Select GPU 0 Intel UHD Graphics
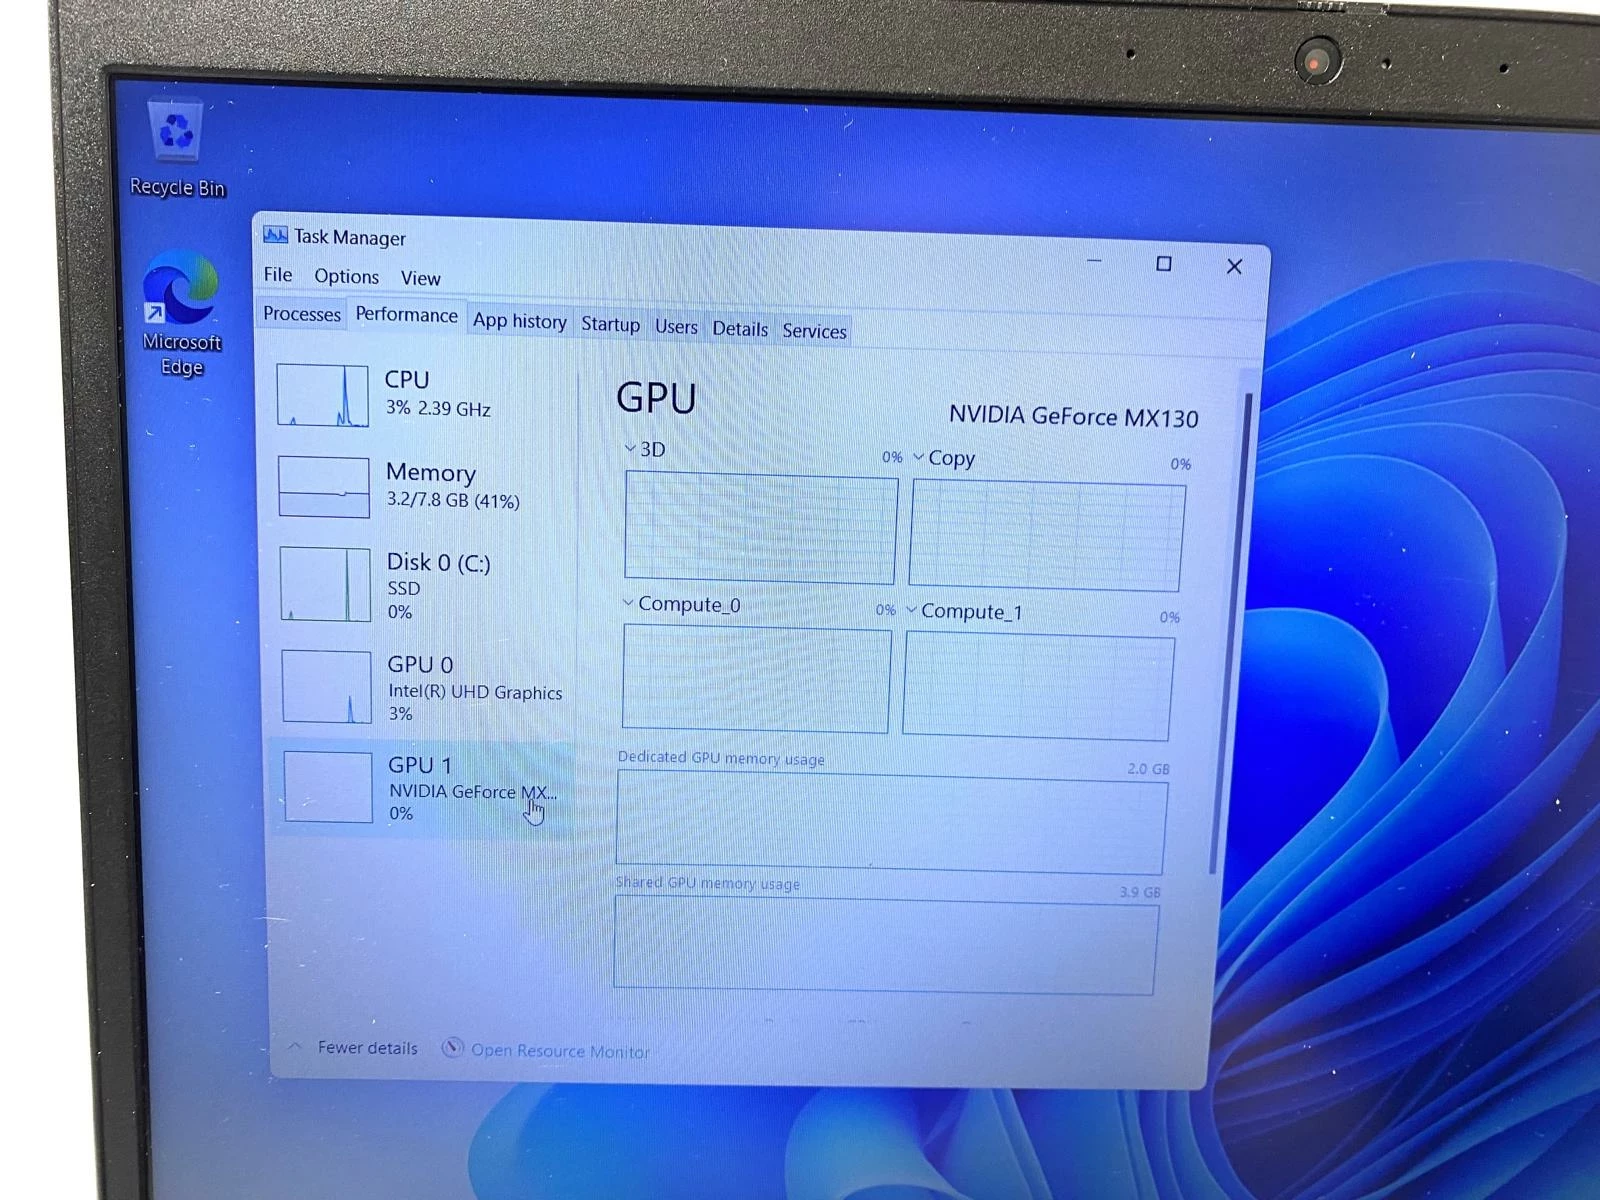Screen dimensions: 1600x1200 coord(420,688)
